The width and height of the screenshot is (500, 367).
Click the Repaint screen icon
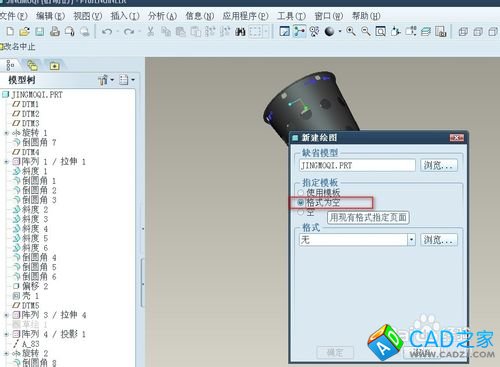285,32
